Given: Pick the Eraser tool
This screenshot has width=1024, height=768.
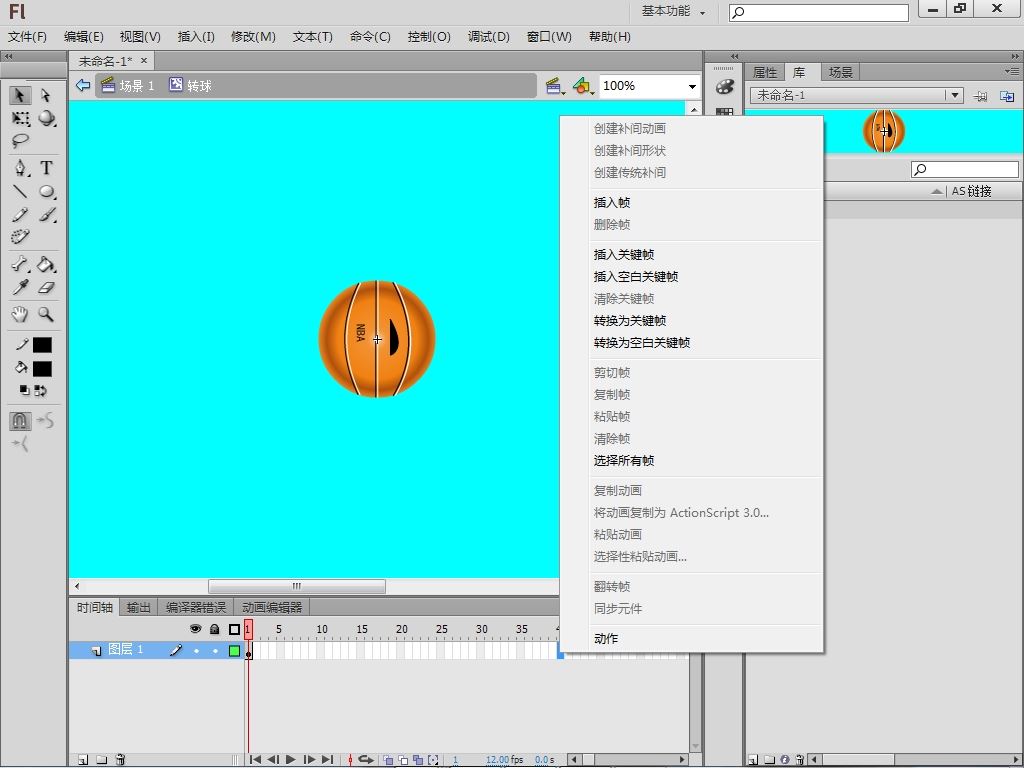Looking at the screenshot, I should (46, 288).
